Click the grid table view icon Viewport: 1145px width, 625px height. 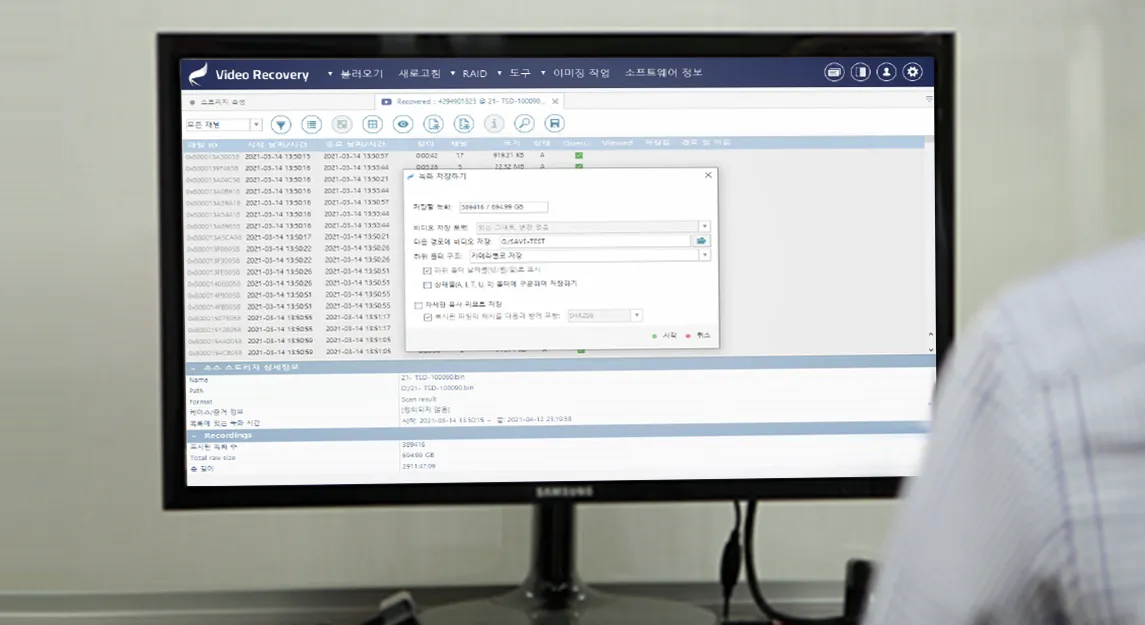coord(372,125)
